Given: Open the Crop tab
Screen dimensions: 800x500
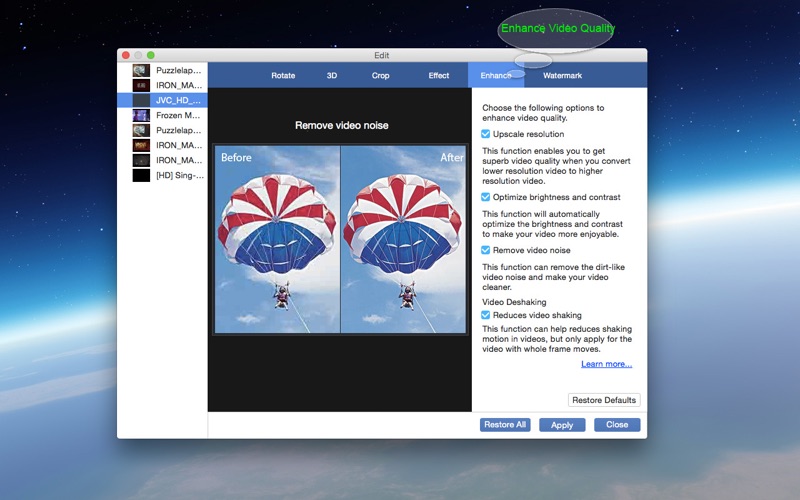Looking at the screenshot, I should [381, 76].
